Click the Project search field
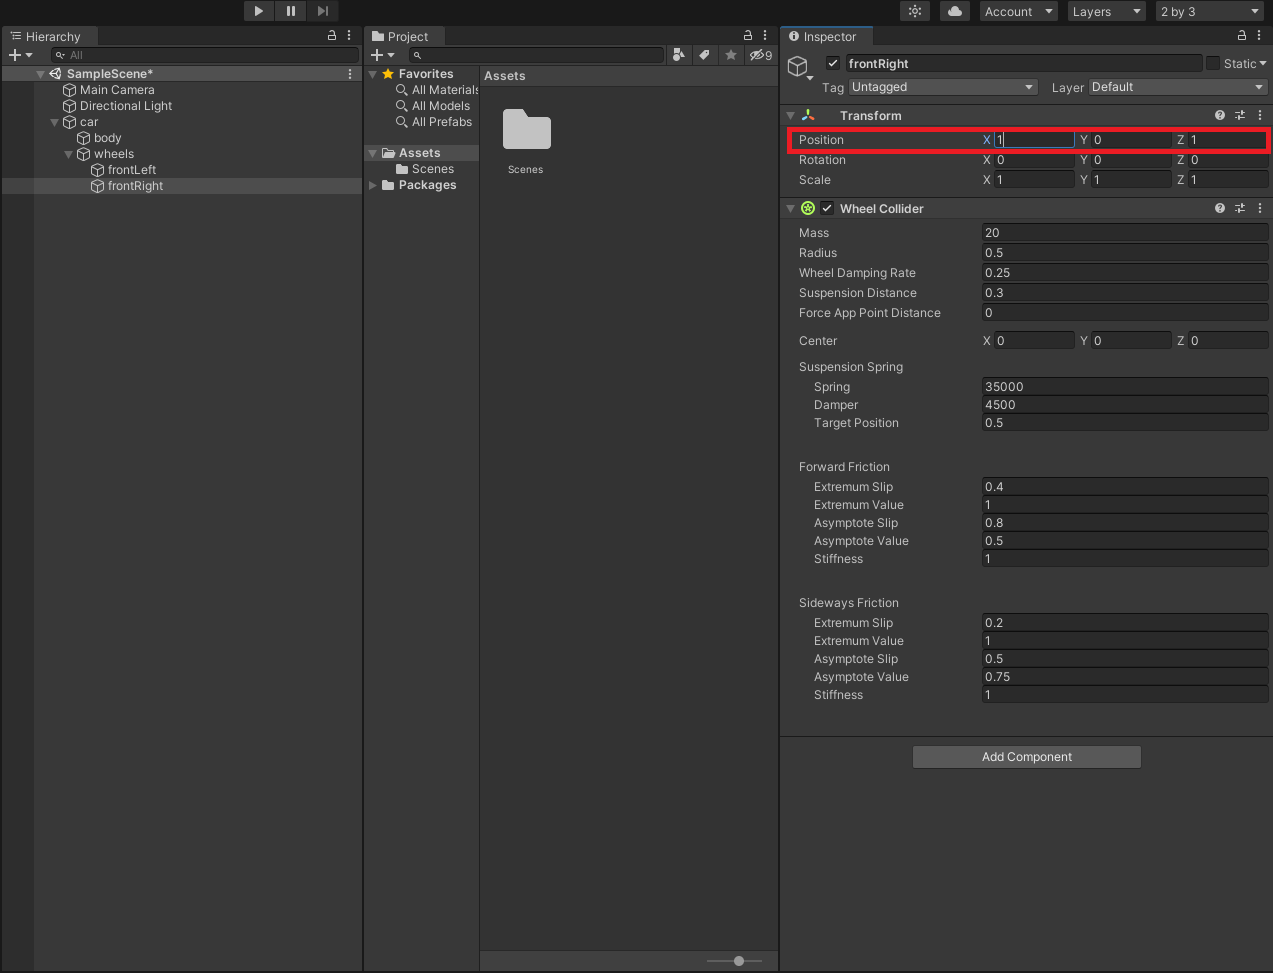Viewport: 1273px width, 973px height. coord(536,55)
